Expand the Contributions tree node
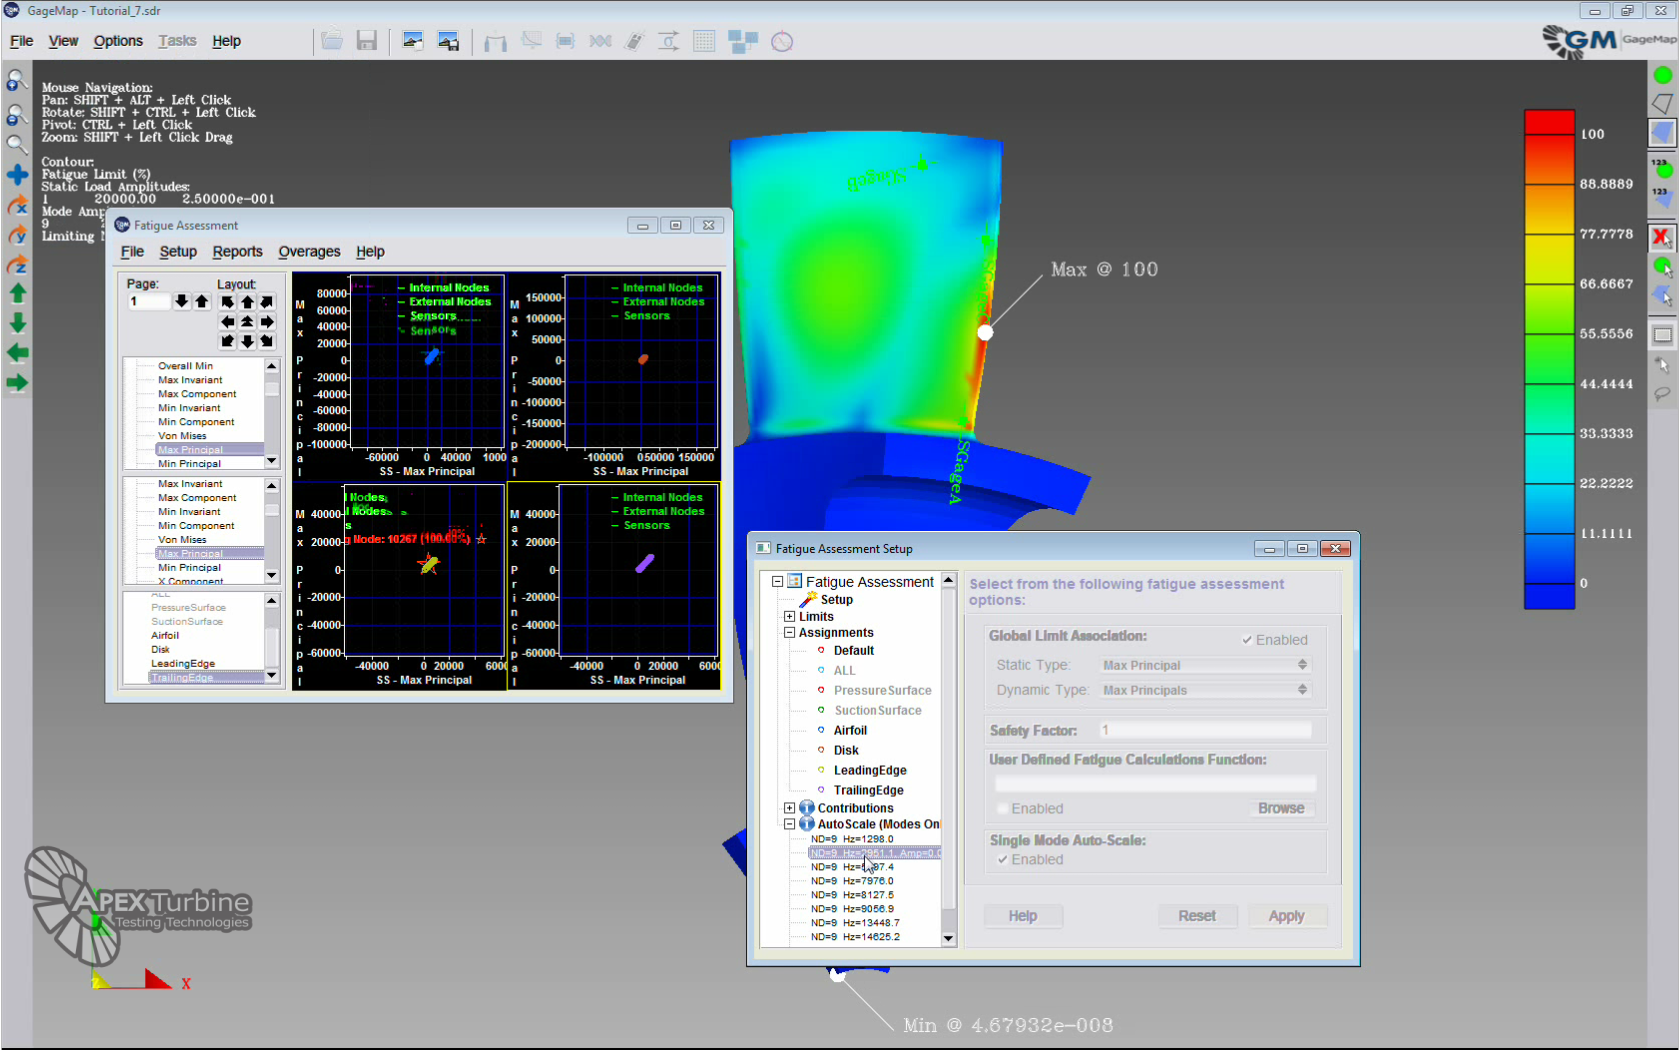 (x=790, y=808)
